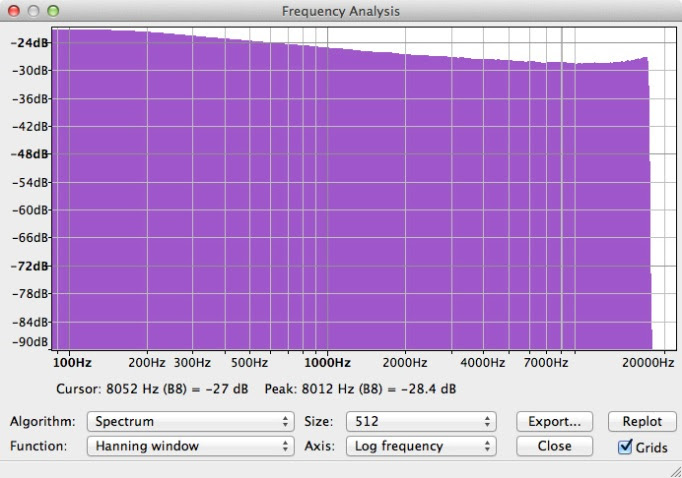Click the yellow minimize window button
The image size is (682, 478).
pyautogui.click(x=33, y=11)
